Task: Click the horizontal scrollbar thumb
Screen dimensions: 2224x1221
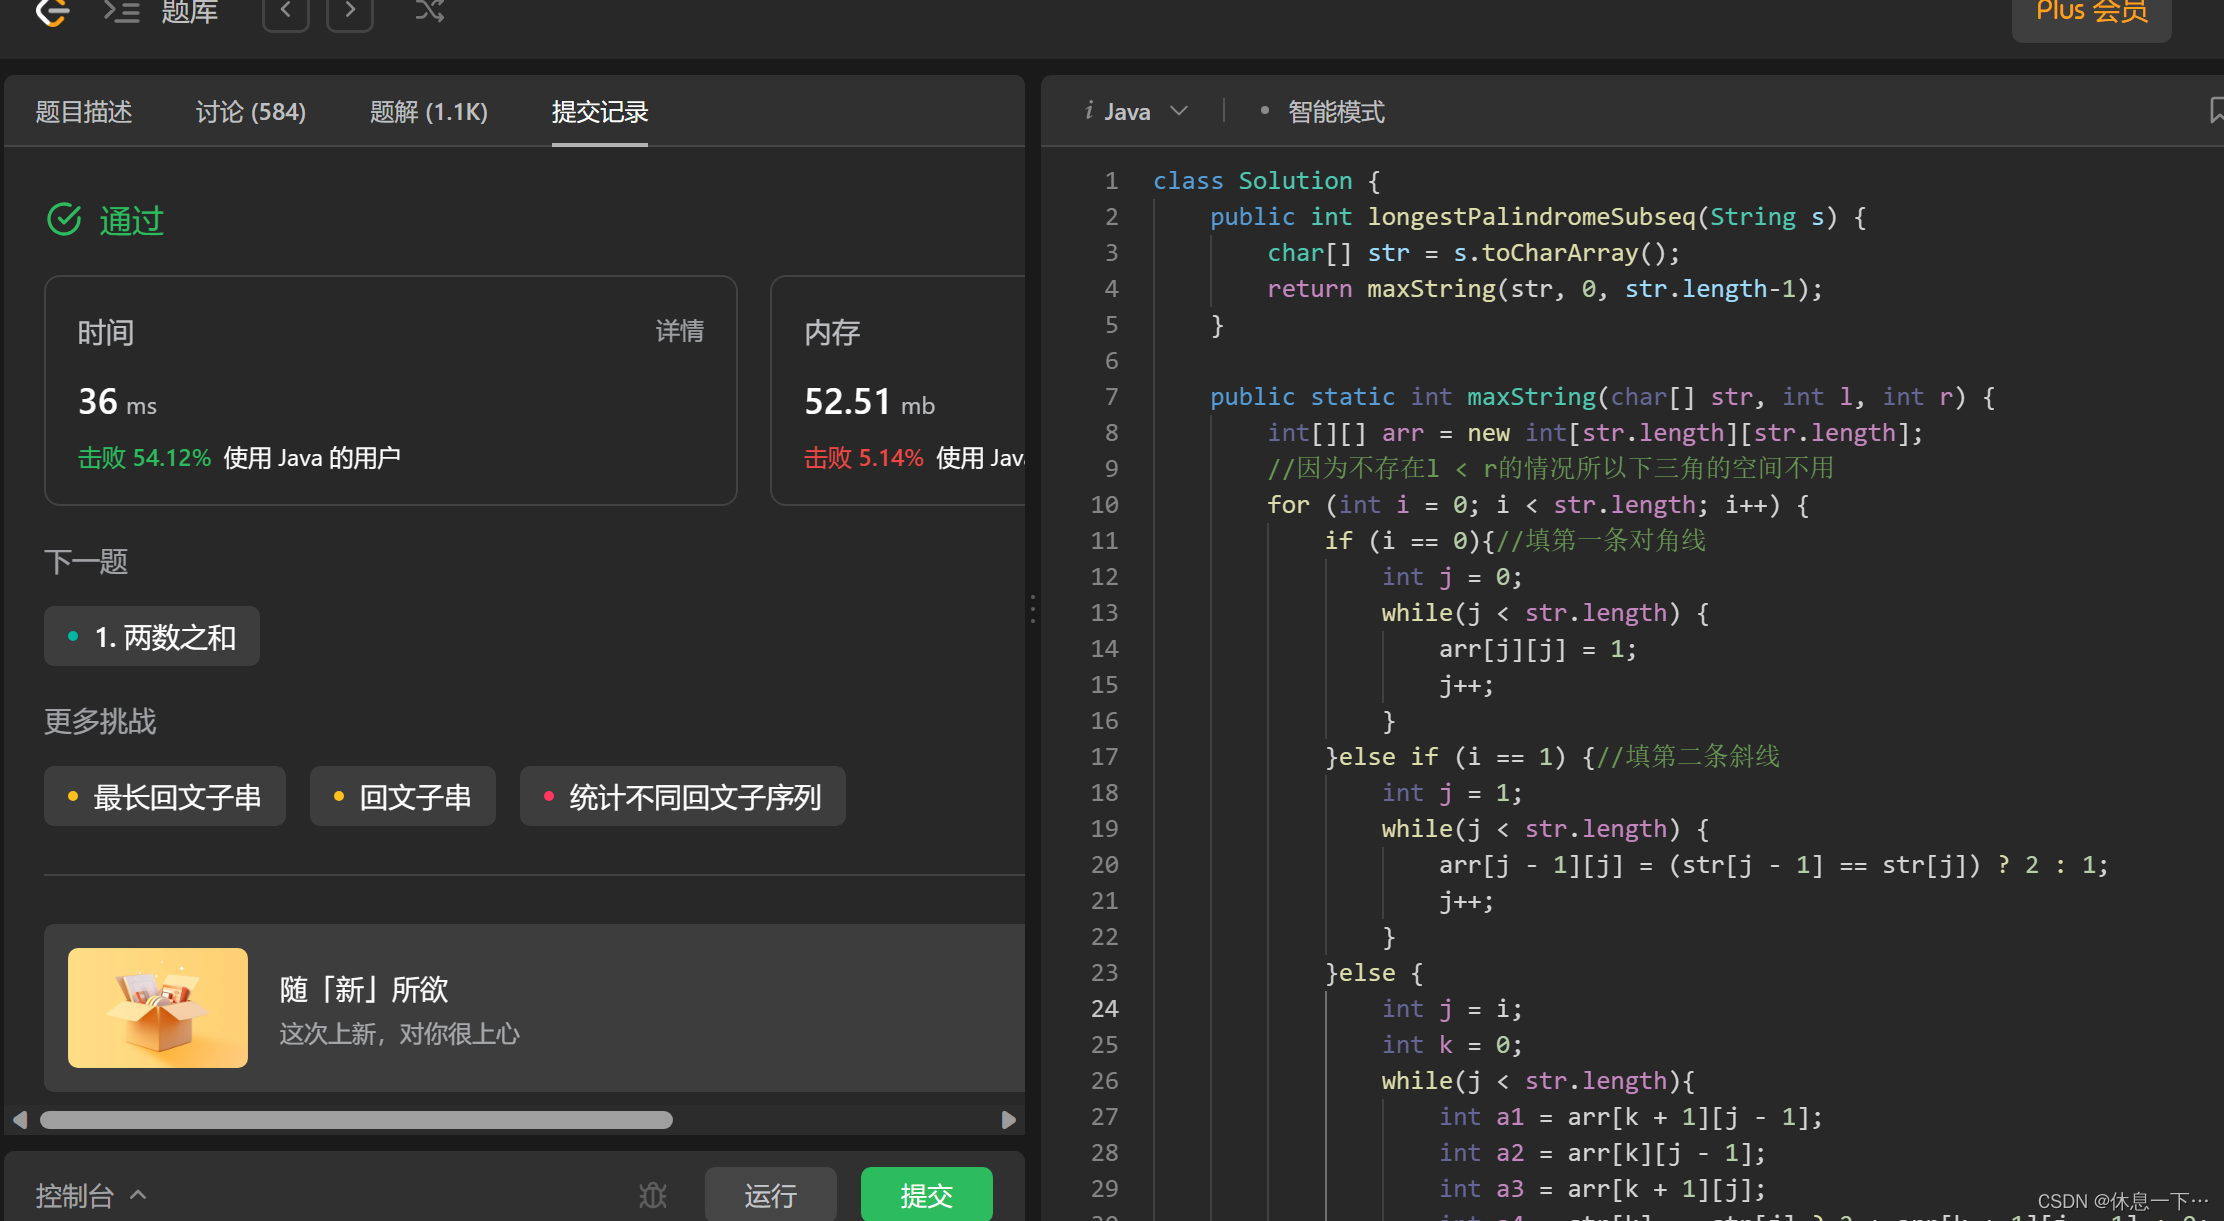Action: click(356, 1120)
